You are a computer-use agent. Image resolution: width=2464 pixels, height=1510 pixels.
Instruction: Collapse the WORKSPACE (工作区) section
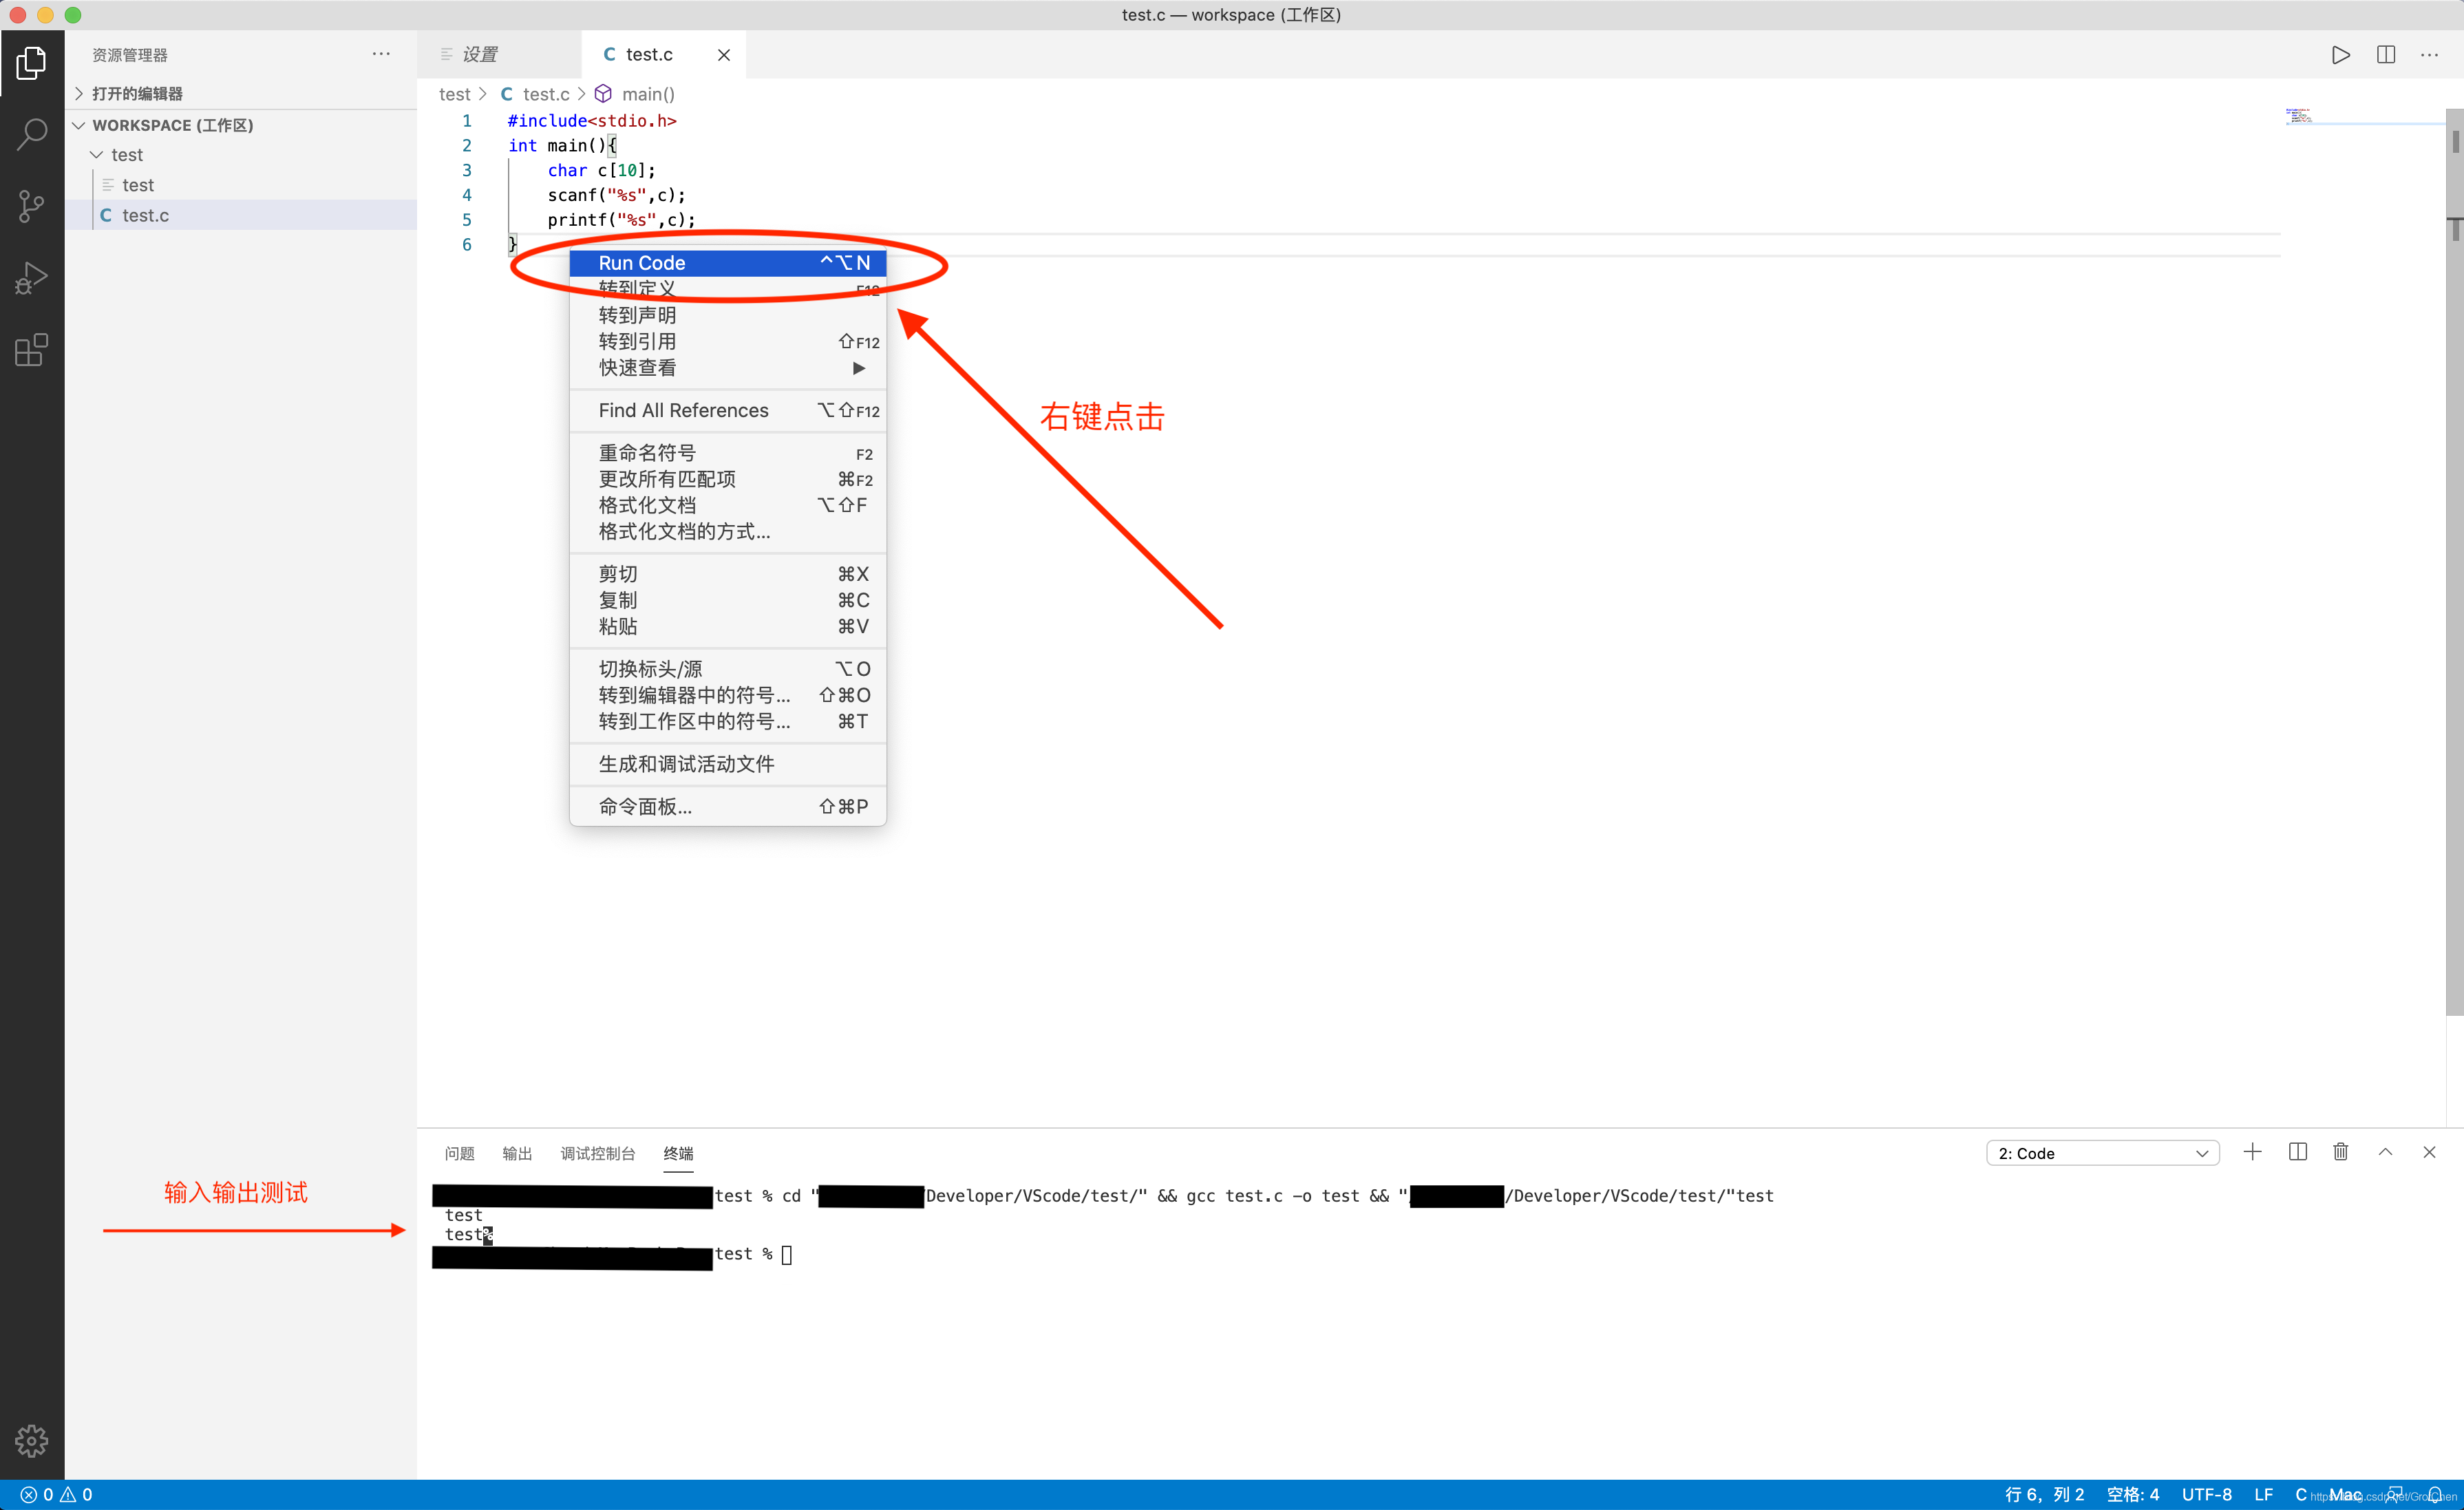[x=241, y=125]
